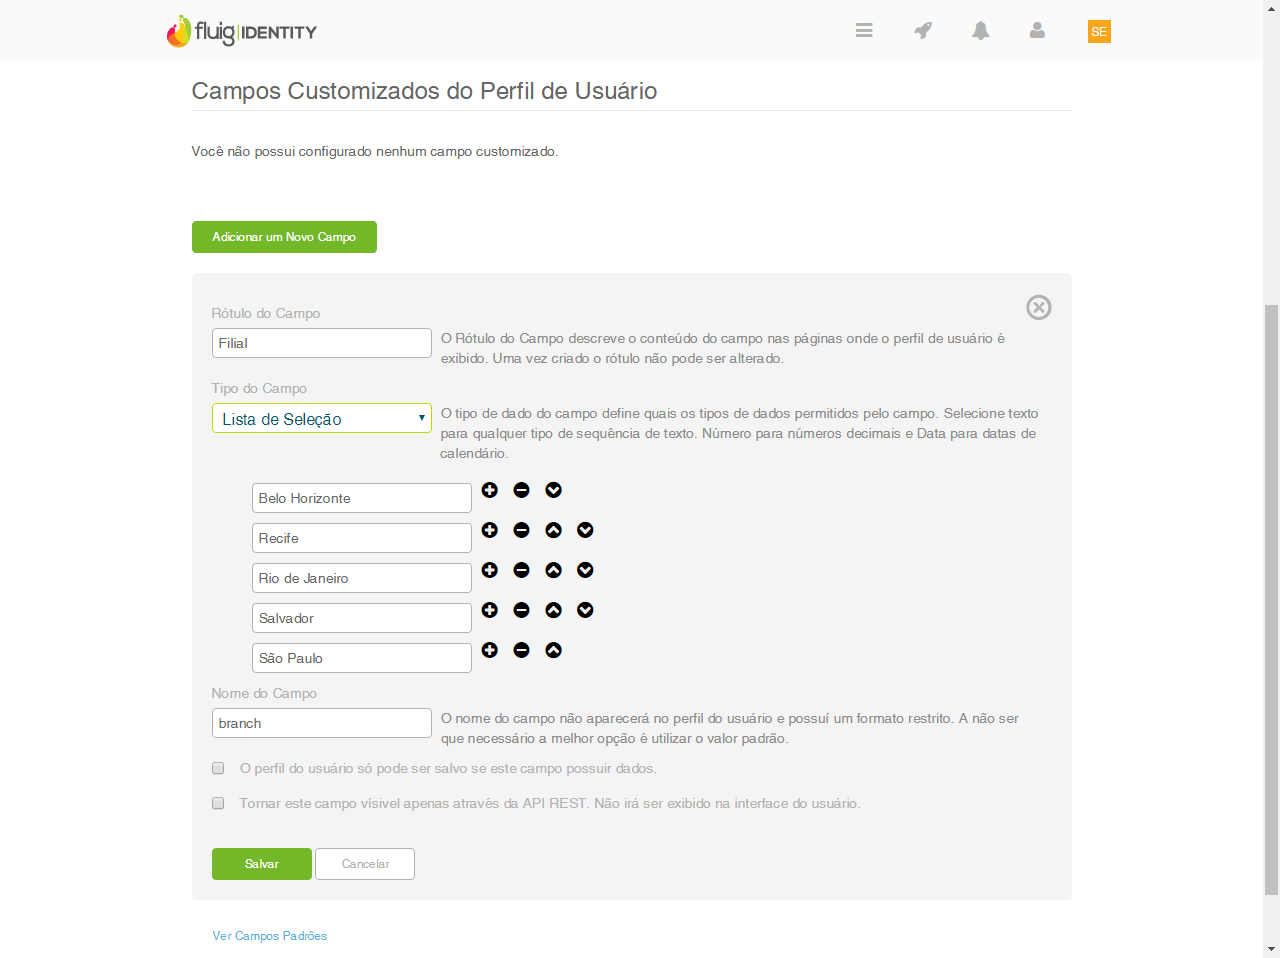Viewport: 1280px width, 958px height.
Task: Move São Paulo option up
Action: coord(554,650)
